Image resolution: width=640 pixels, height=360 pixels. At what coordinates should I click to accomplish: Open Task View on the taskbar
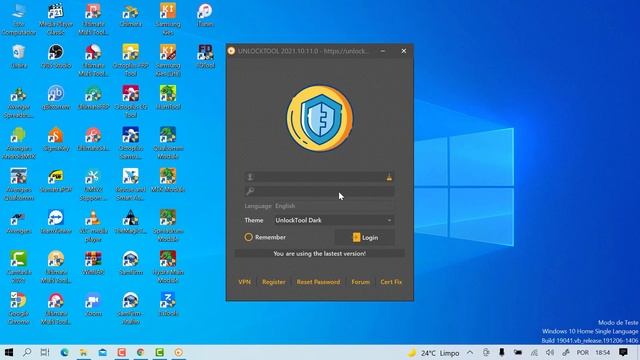pyautogui.click(x=45, y=352)
